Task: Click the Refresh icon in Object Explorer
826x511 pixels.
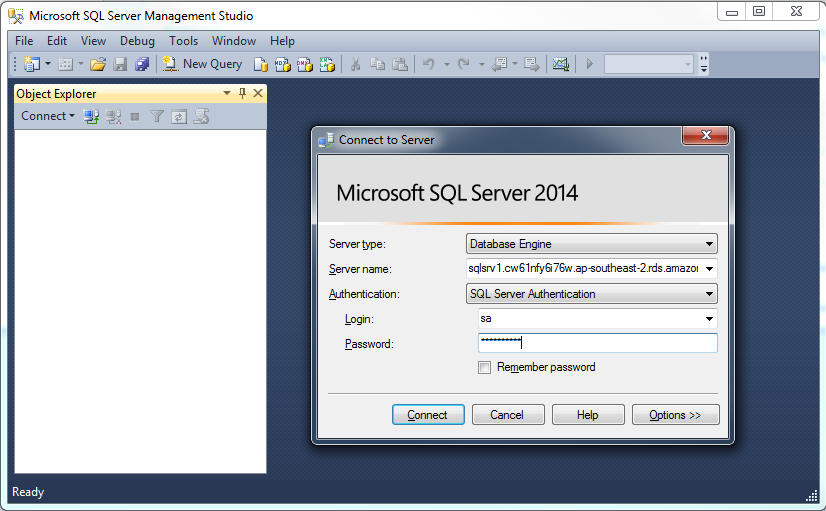Action: [179, 116]
